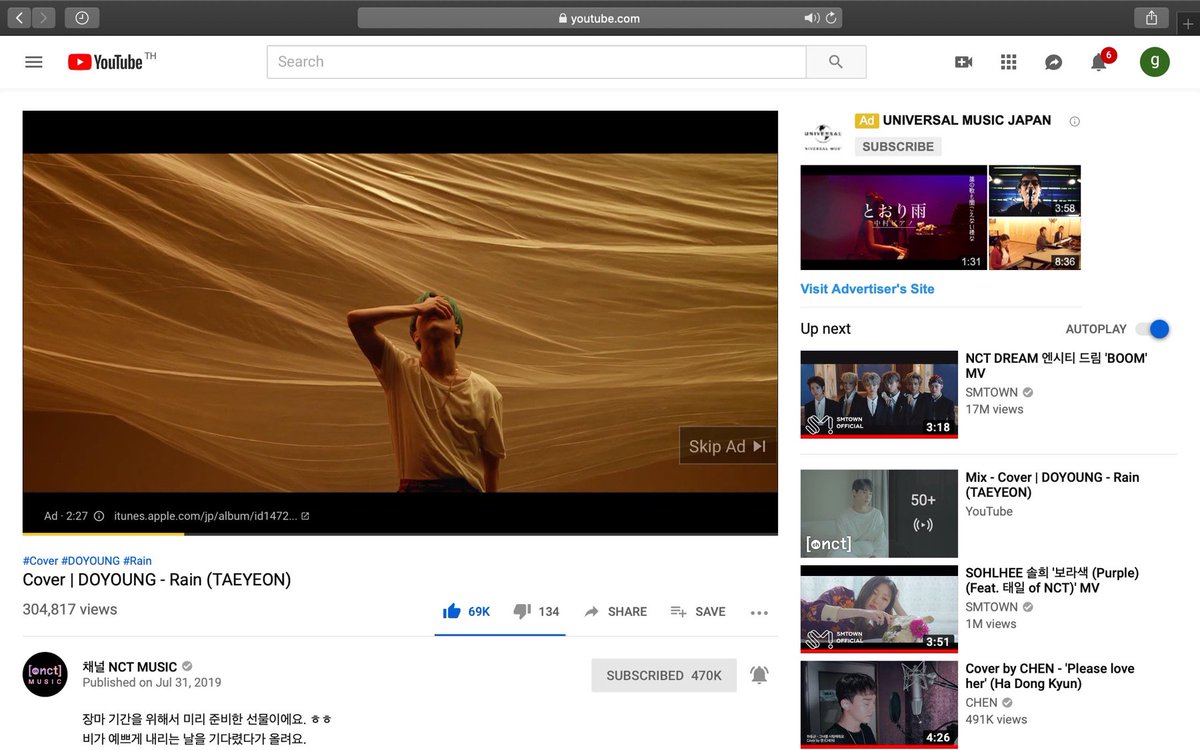Click the title Cover by CHEN 'Please love her'

(x=1050, y=676)
